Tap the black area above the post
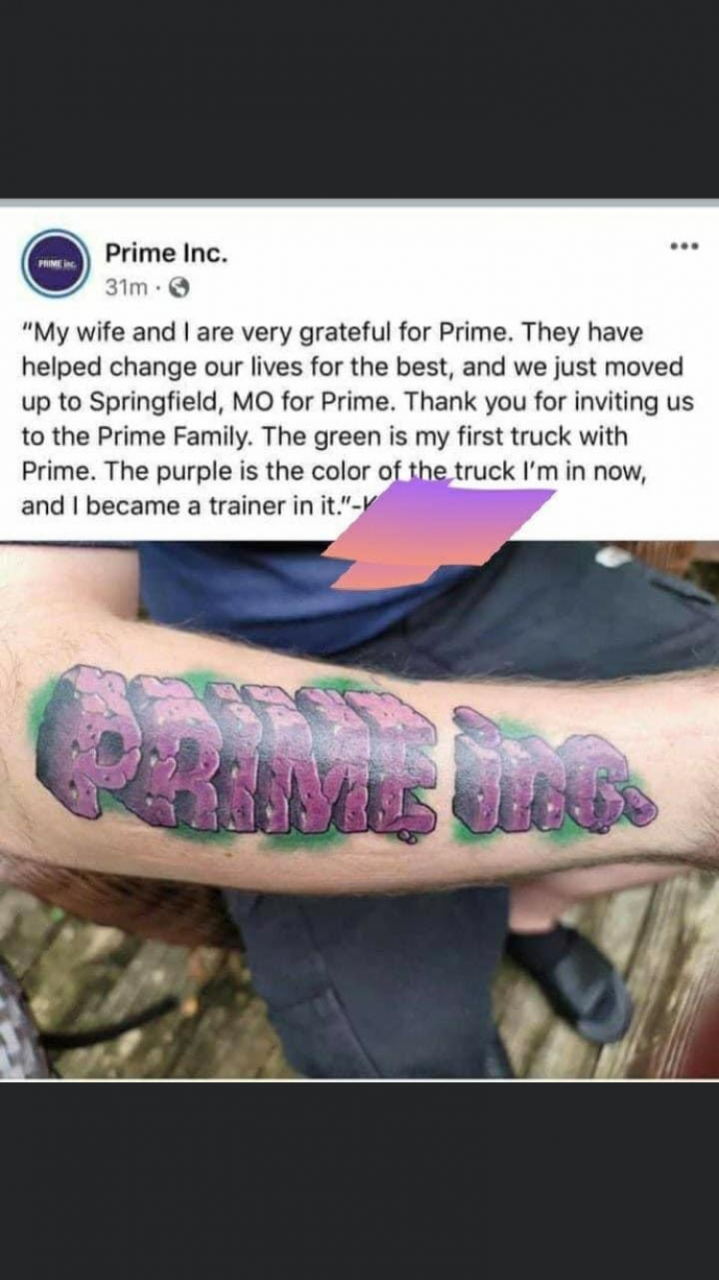Image resolution: width=719 pixels, height=1280 pixels. point(359,98)
